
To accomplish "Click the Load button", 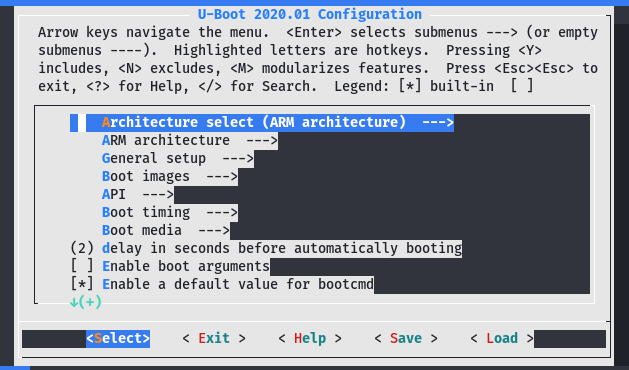I will point(502,339).
